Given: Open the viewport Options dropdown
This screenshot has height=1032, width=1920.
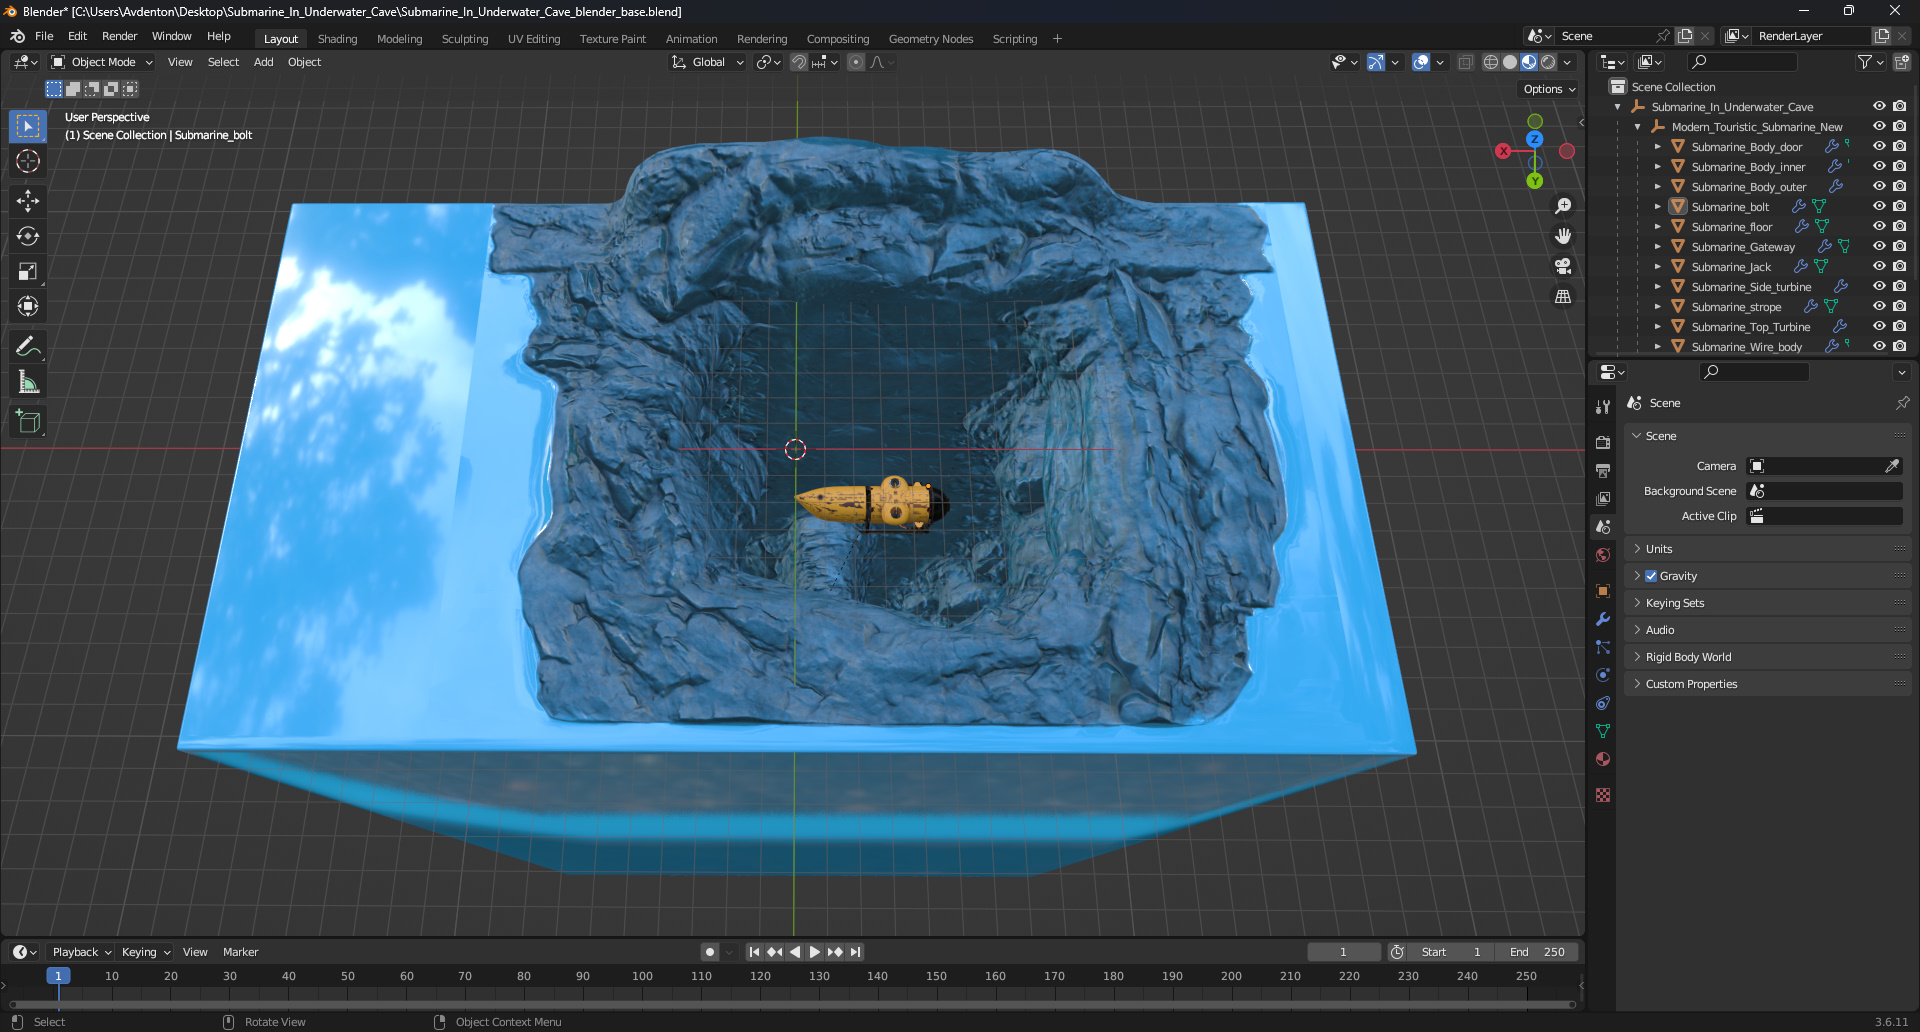Looking at the screenshot, I should [x=1549, y=89].
